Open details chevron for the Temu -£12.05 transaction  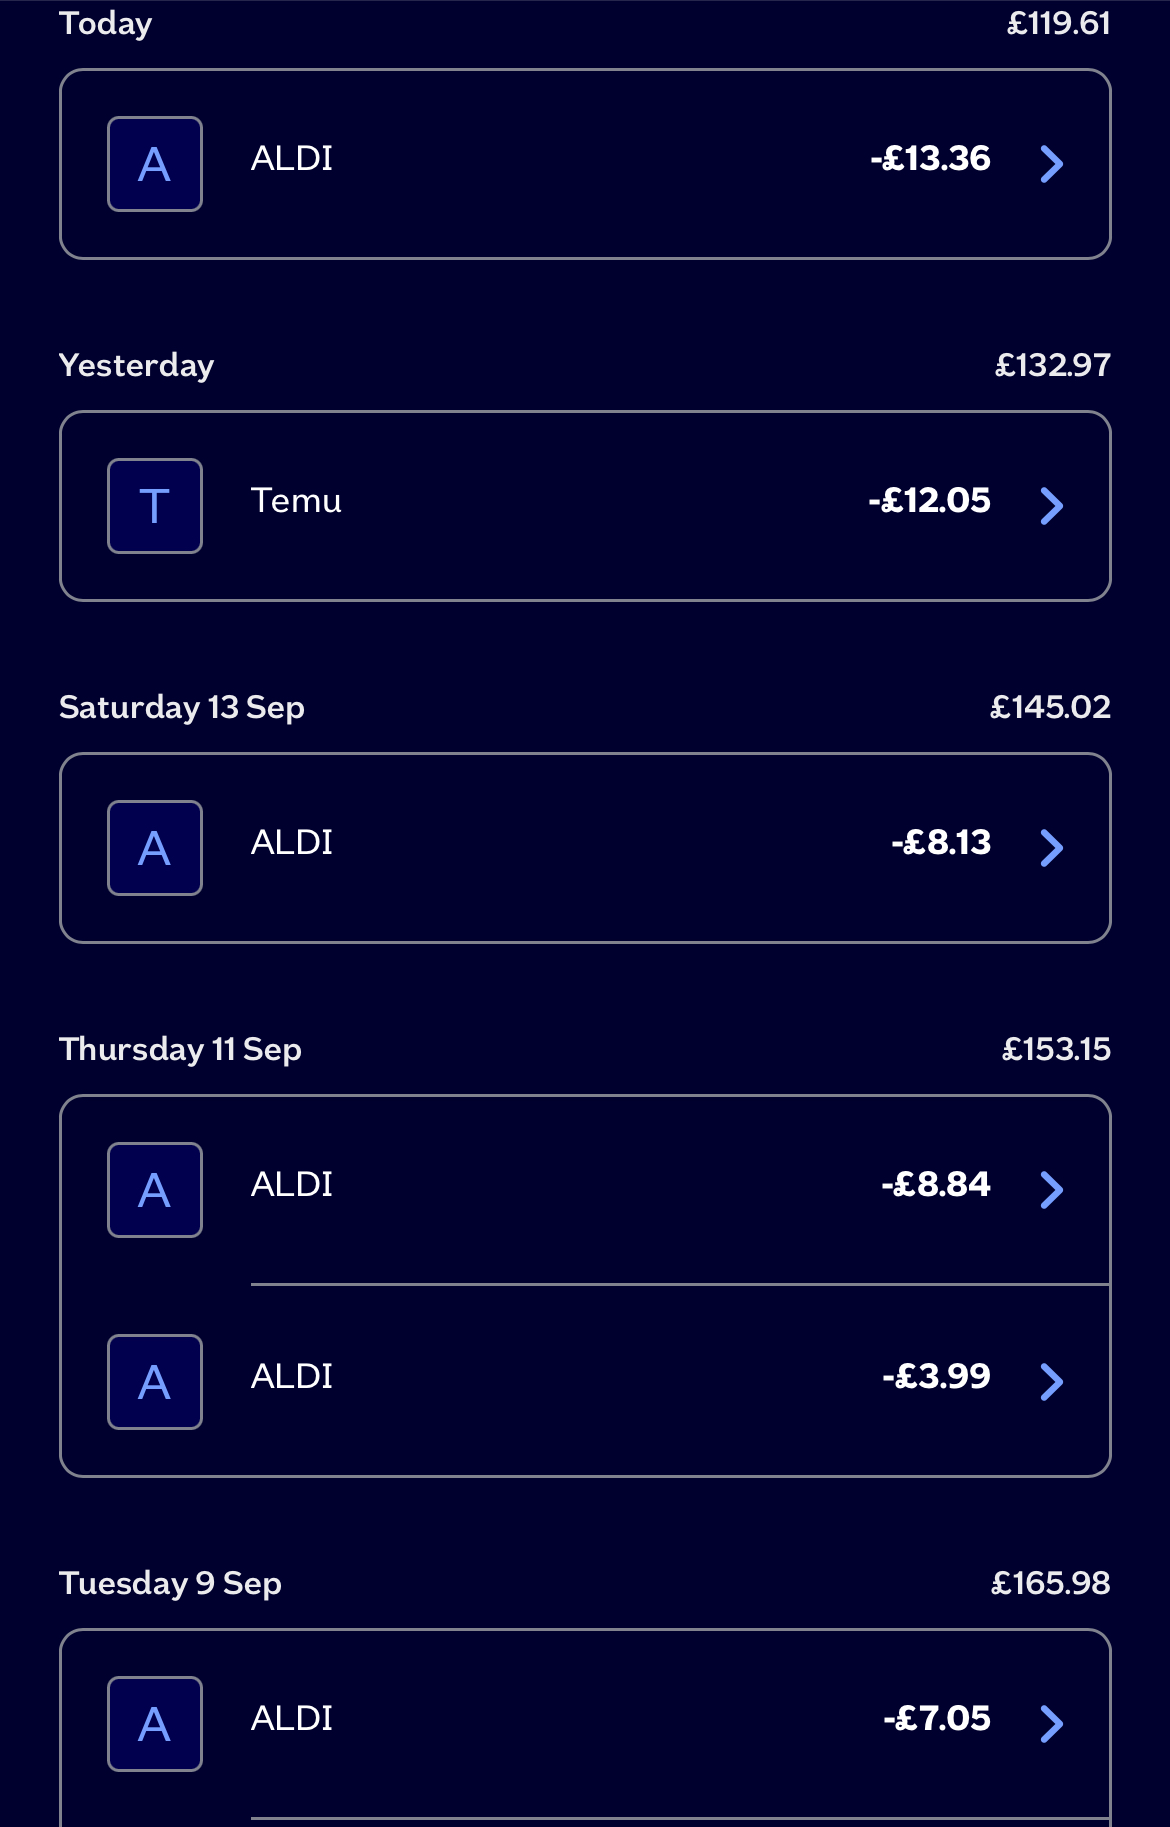click(1052, 506)
